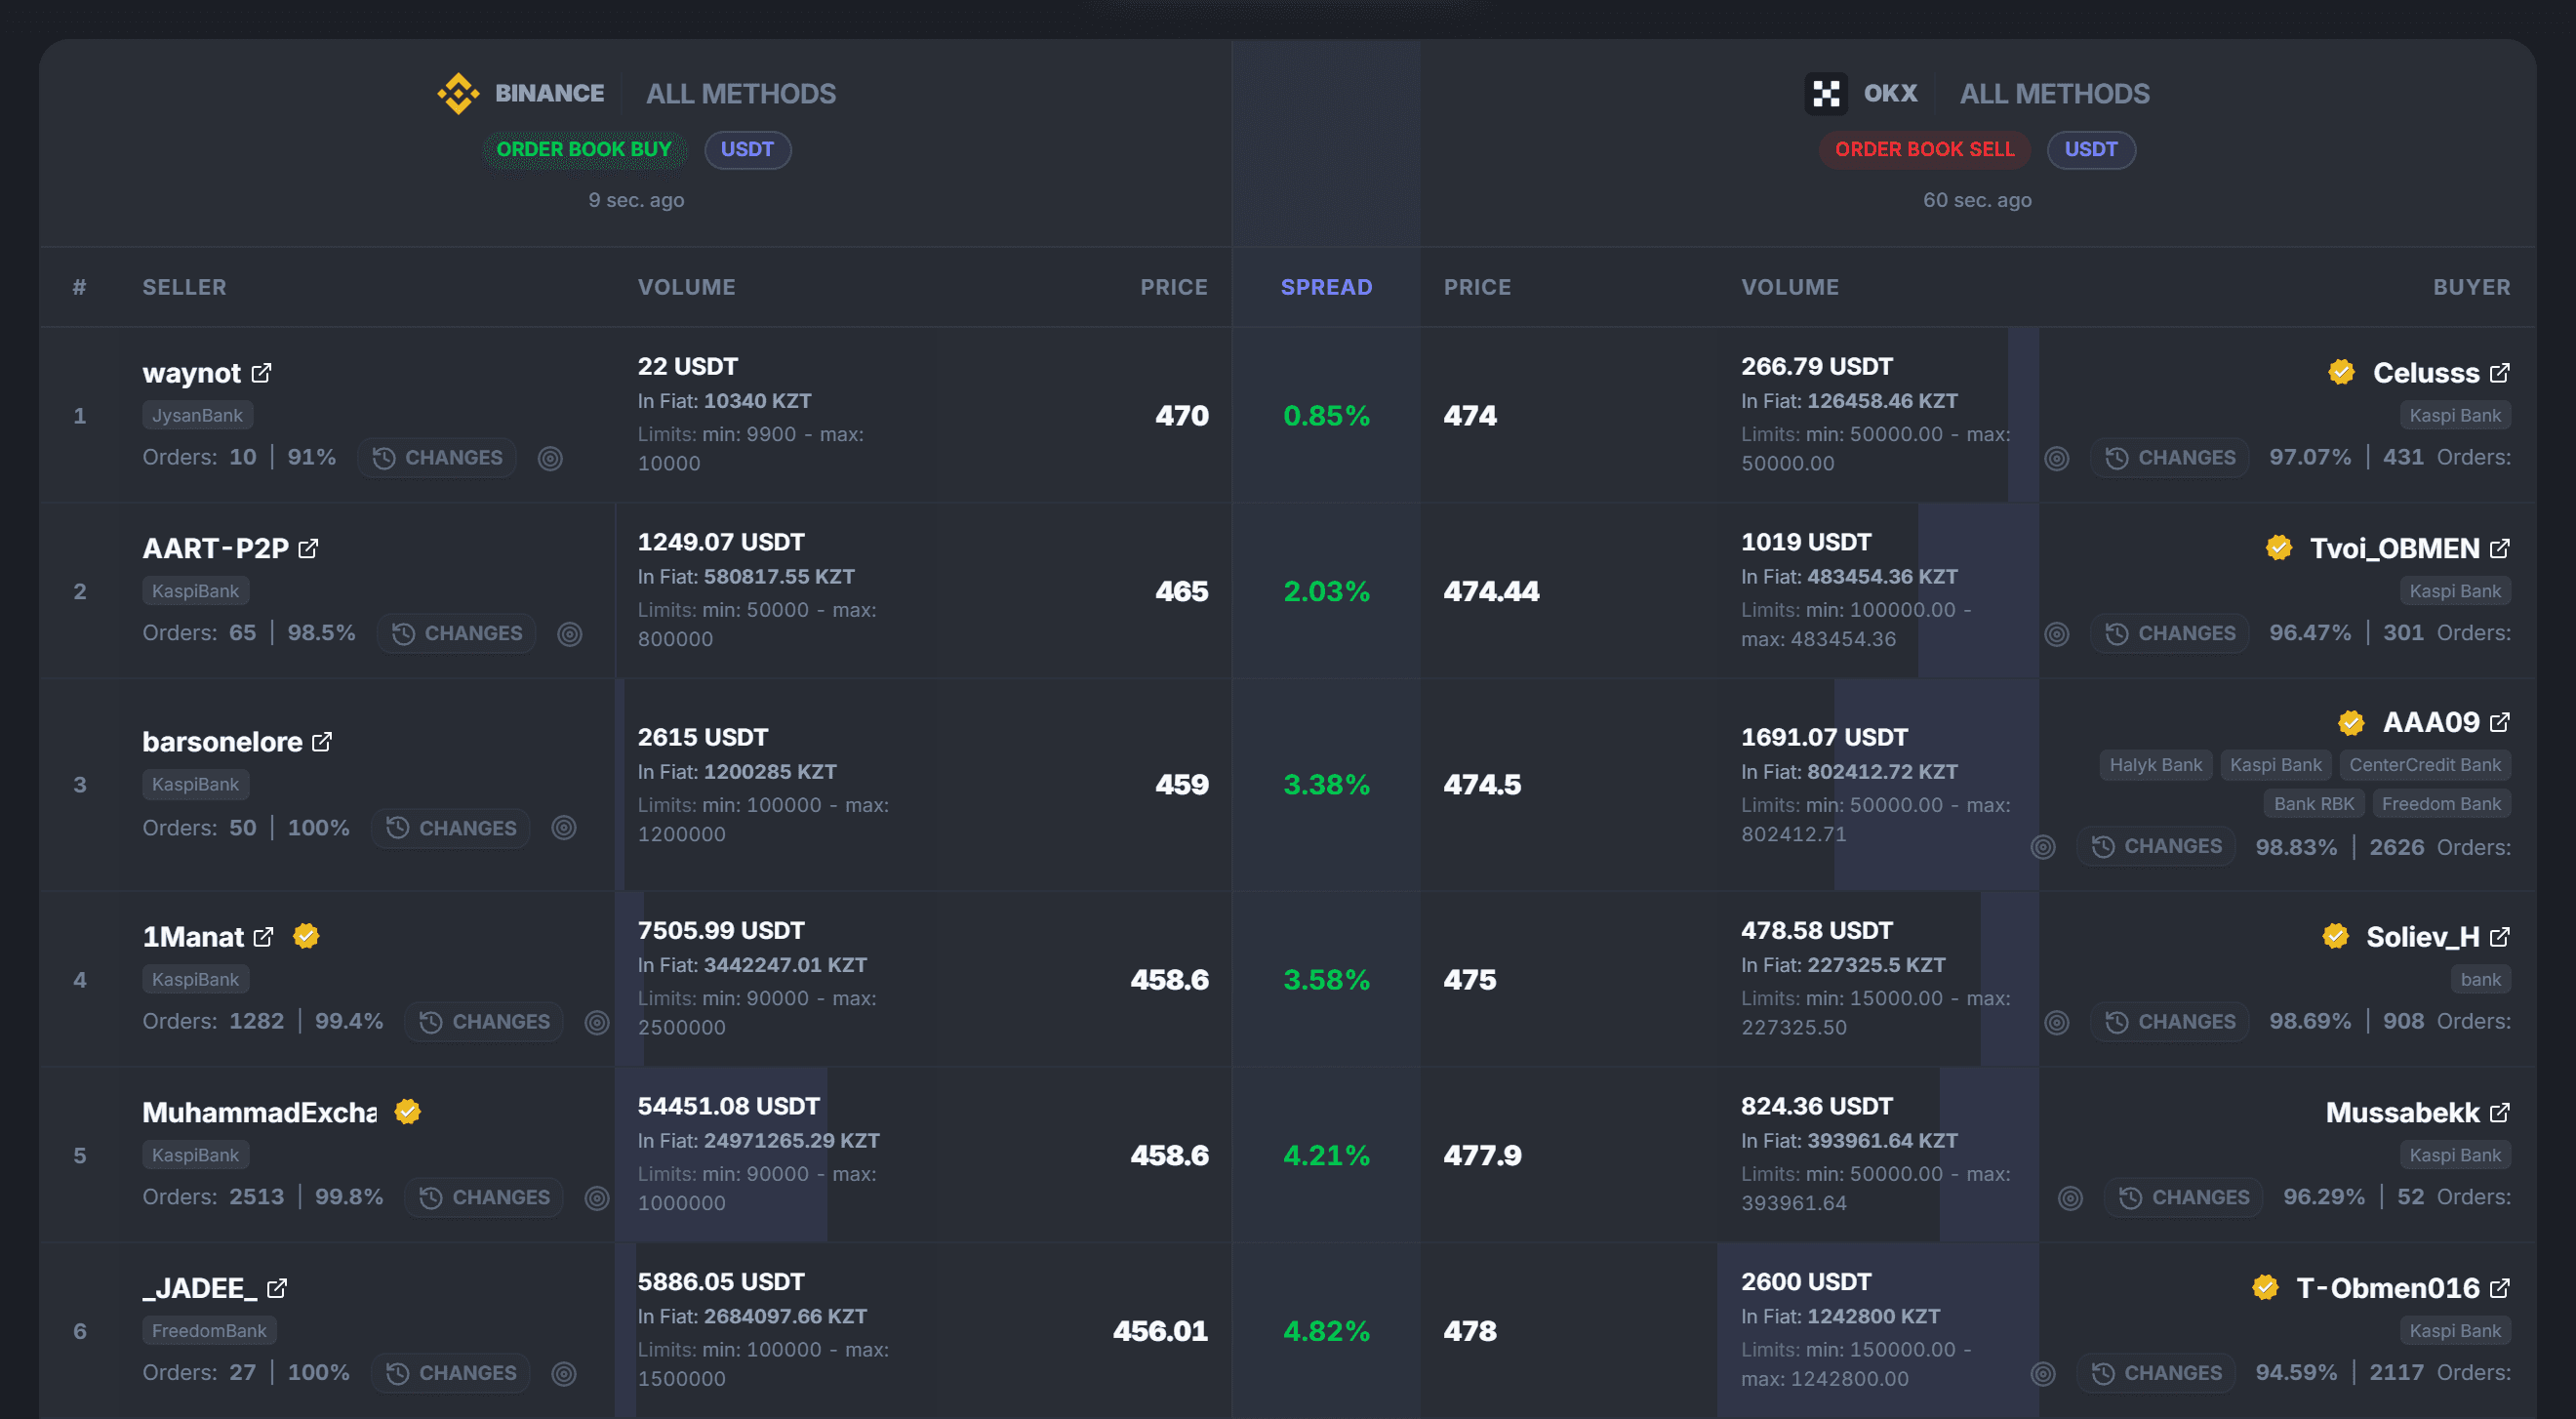View CHANGES history for T-Obmen016
Viewport: 2576px width, 1419px height.
[x=2156, y=1374]
